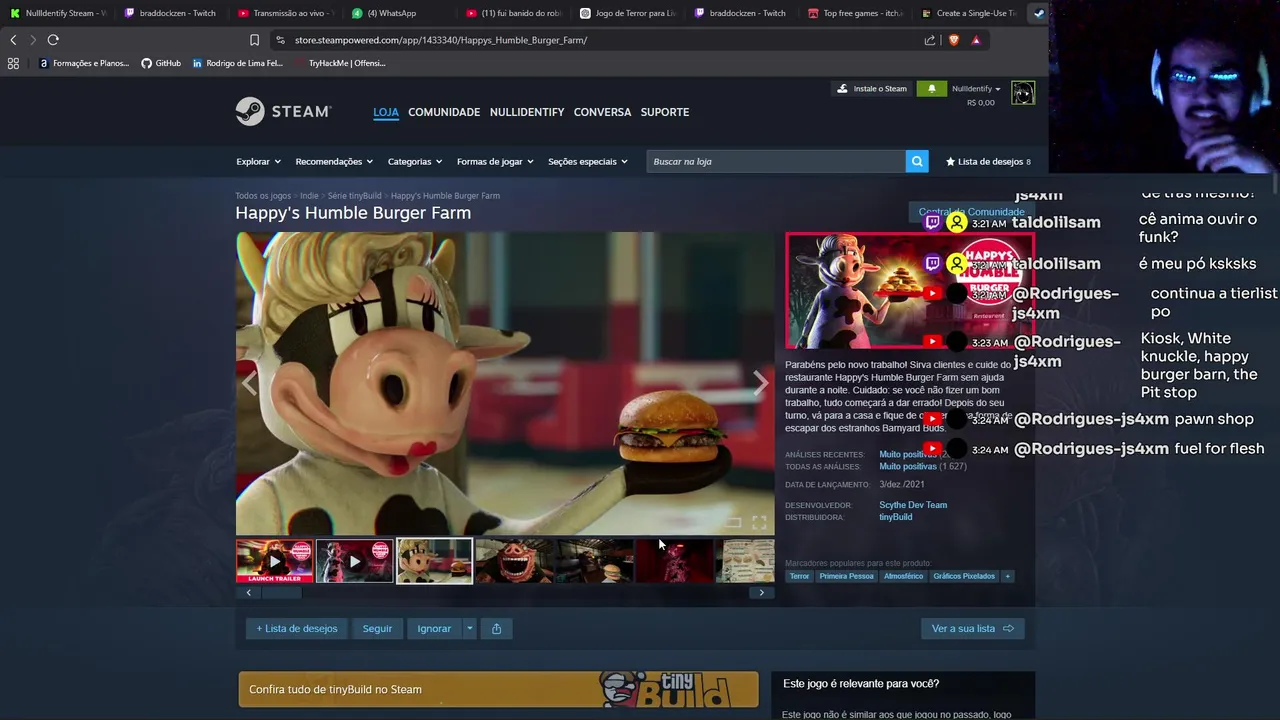The width and height of the screenshot is (1280, 720).
Task: Switch to the Jogo de Terror para Live tab
Action: [628, 13]
